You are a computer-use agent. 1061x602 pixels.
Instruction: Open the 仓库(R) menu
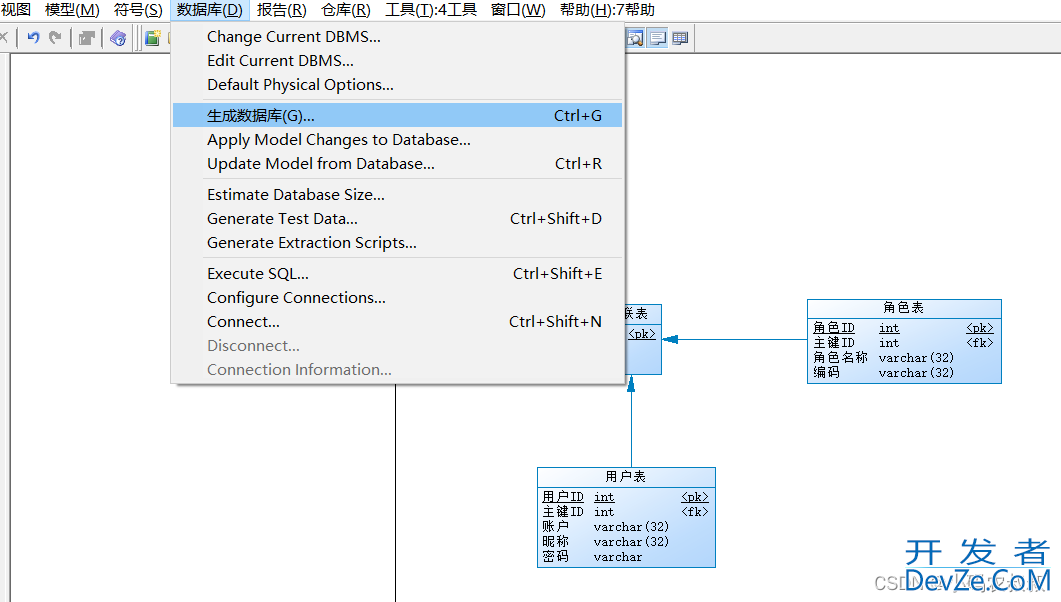(346, 10)
